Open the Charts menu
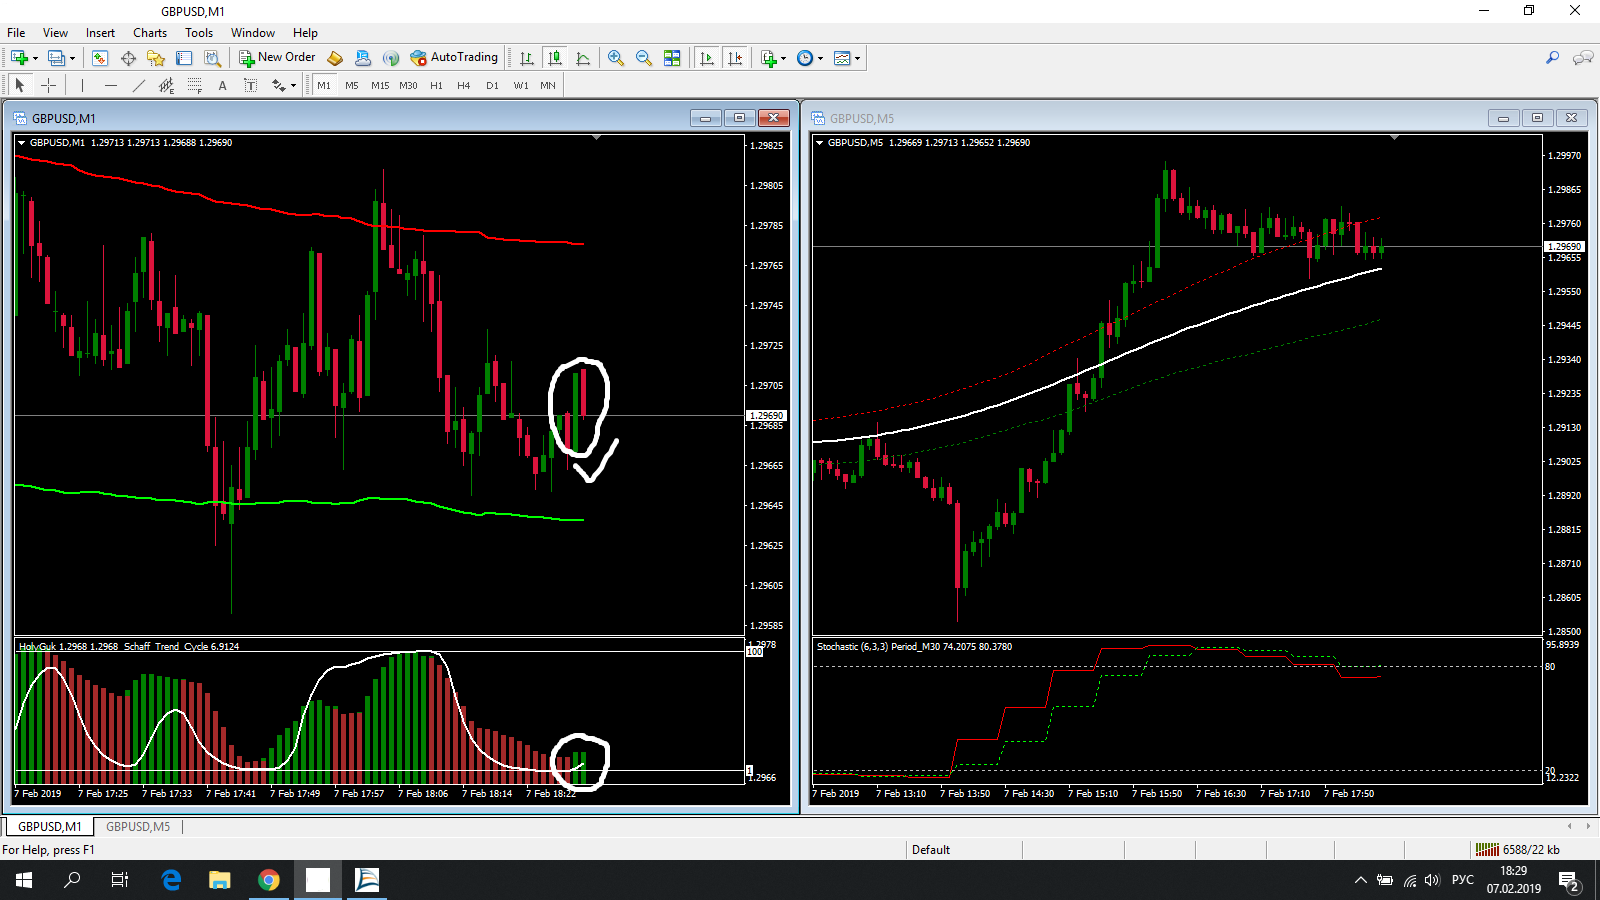Screen dimensions: 1600x900 click(150, 33)
